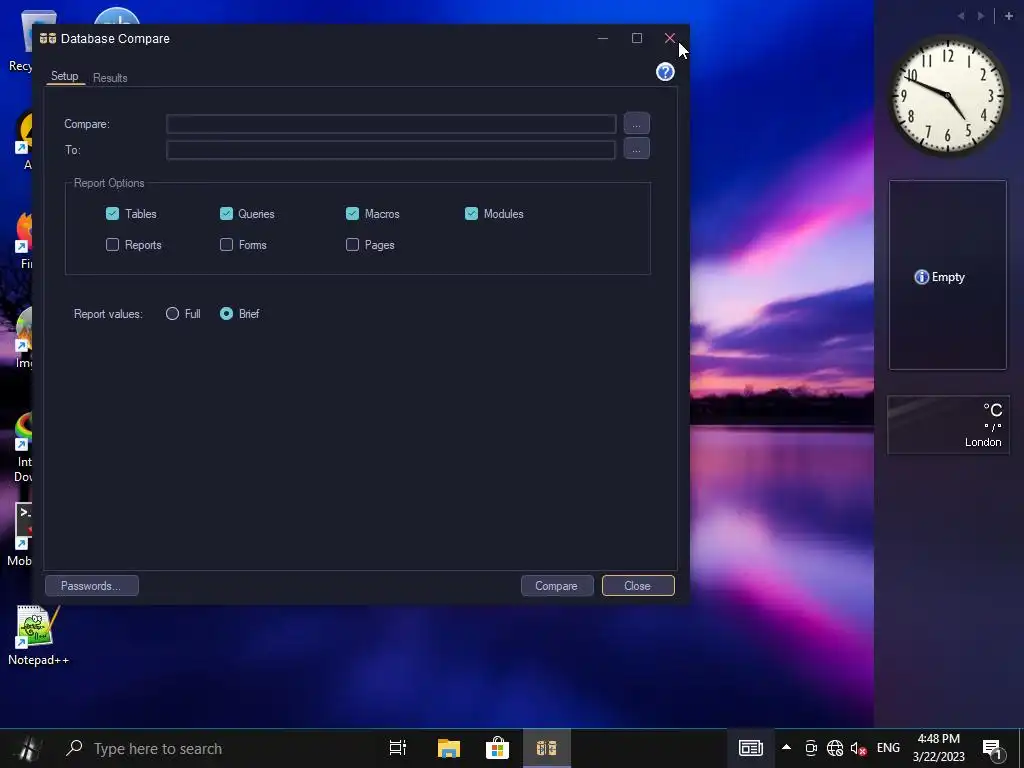Close Database Compare via title bar X
Screen dimensions: 1024x768
point(669,39)
